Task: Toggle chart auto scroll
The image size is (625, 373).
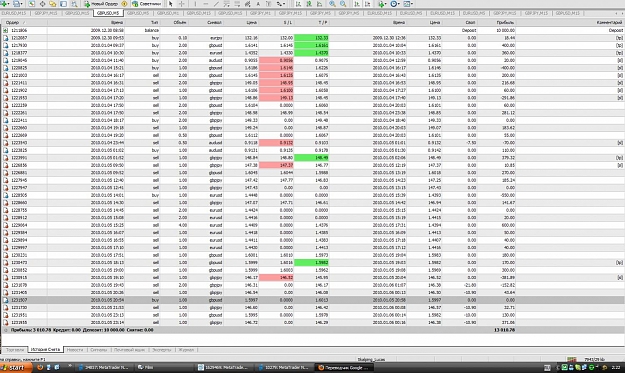Action: point(356,4)
